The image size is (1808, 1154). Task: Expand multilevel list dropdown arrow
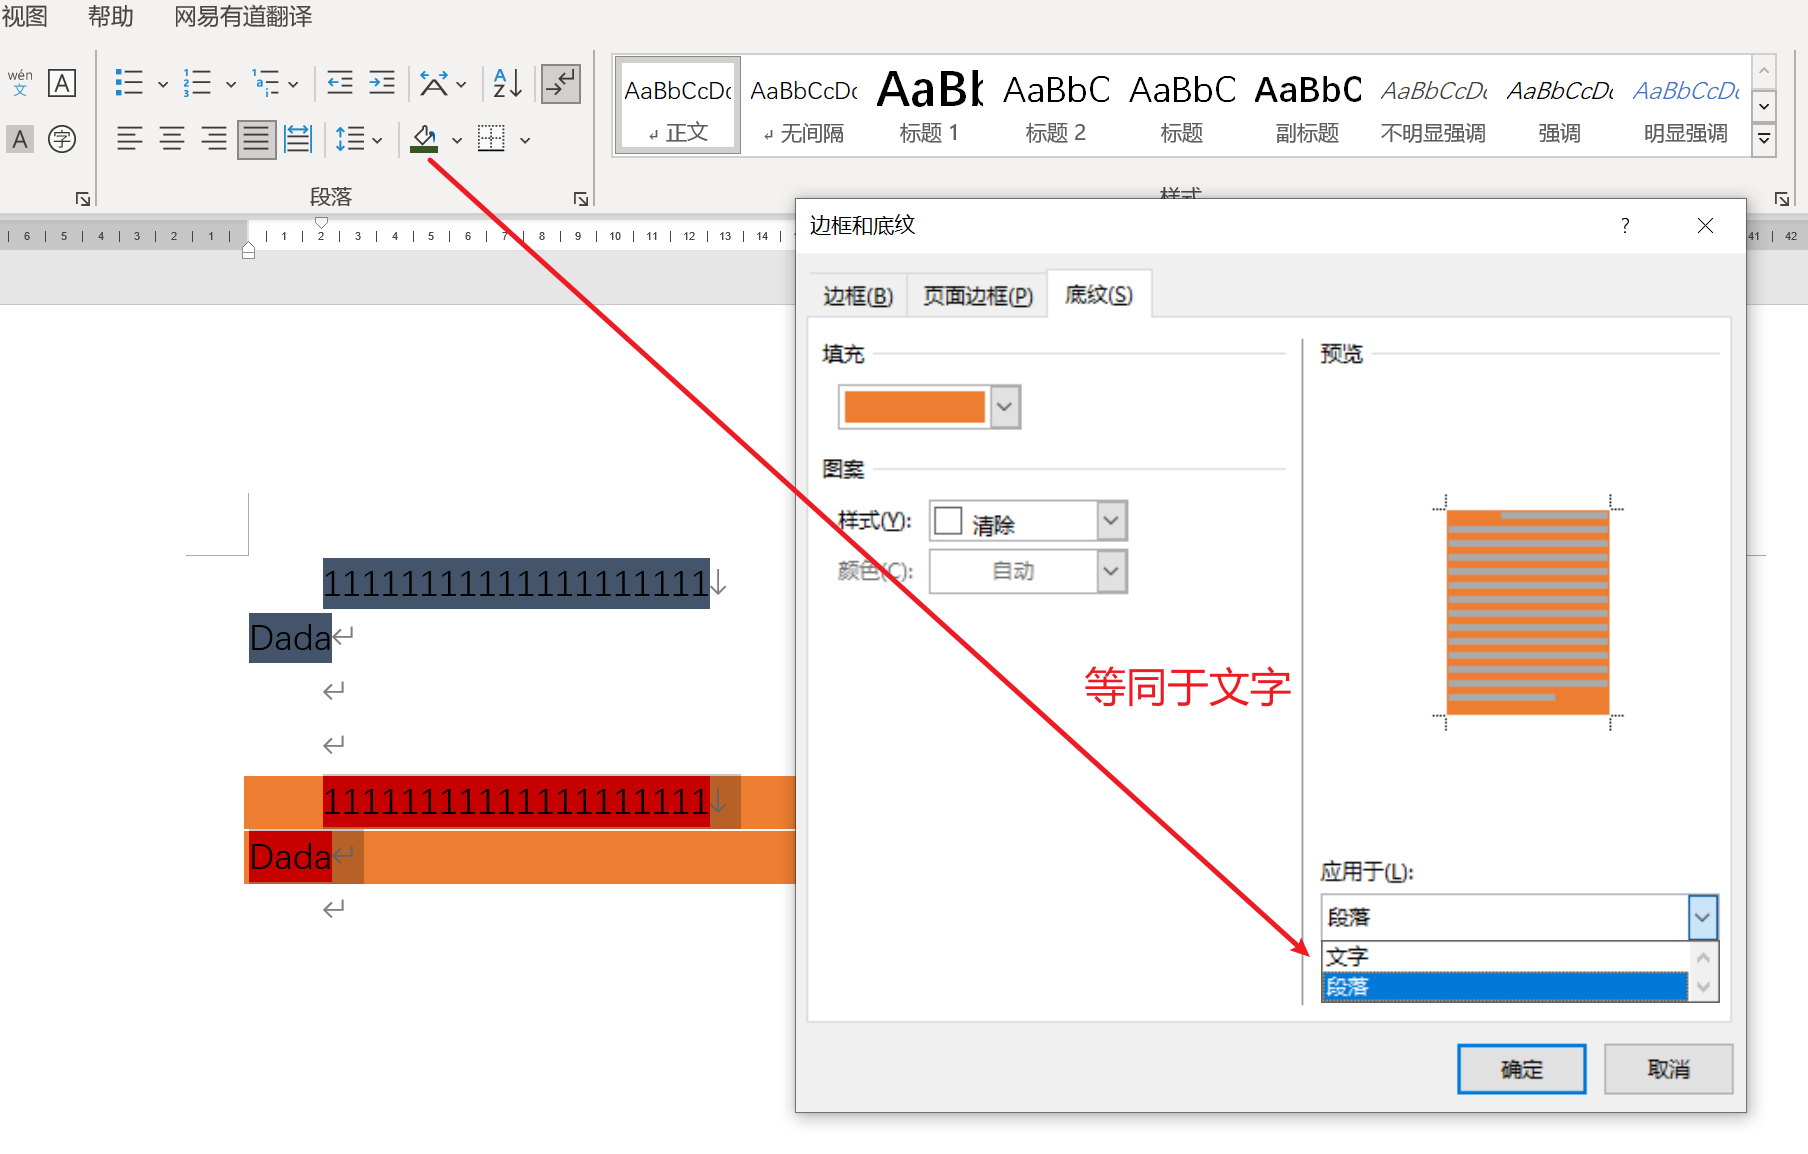[293, 84]
